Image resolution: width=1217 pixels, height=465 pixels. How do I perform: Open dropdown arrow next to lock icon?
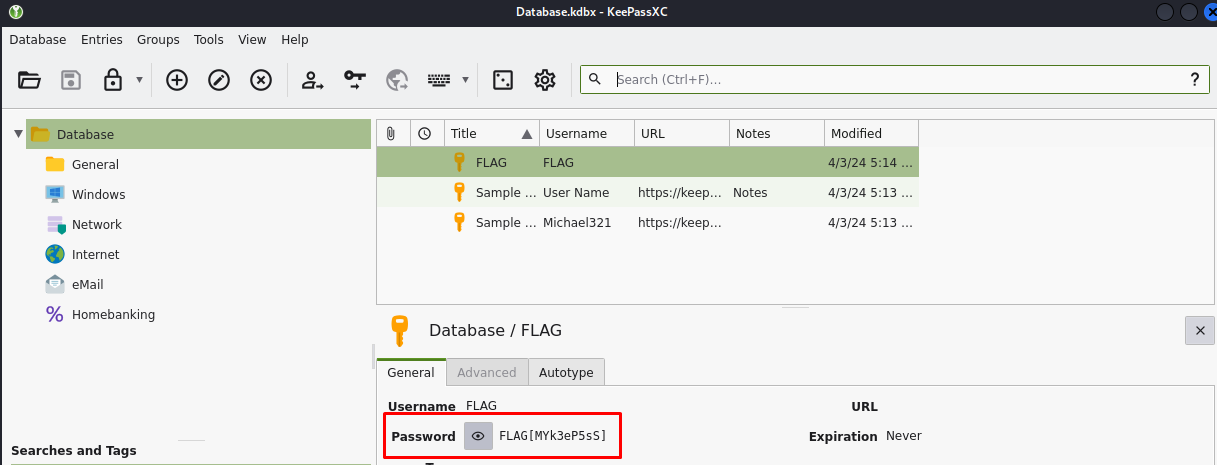tap(139, 80)
